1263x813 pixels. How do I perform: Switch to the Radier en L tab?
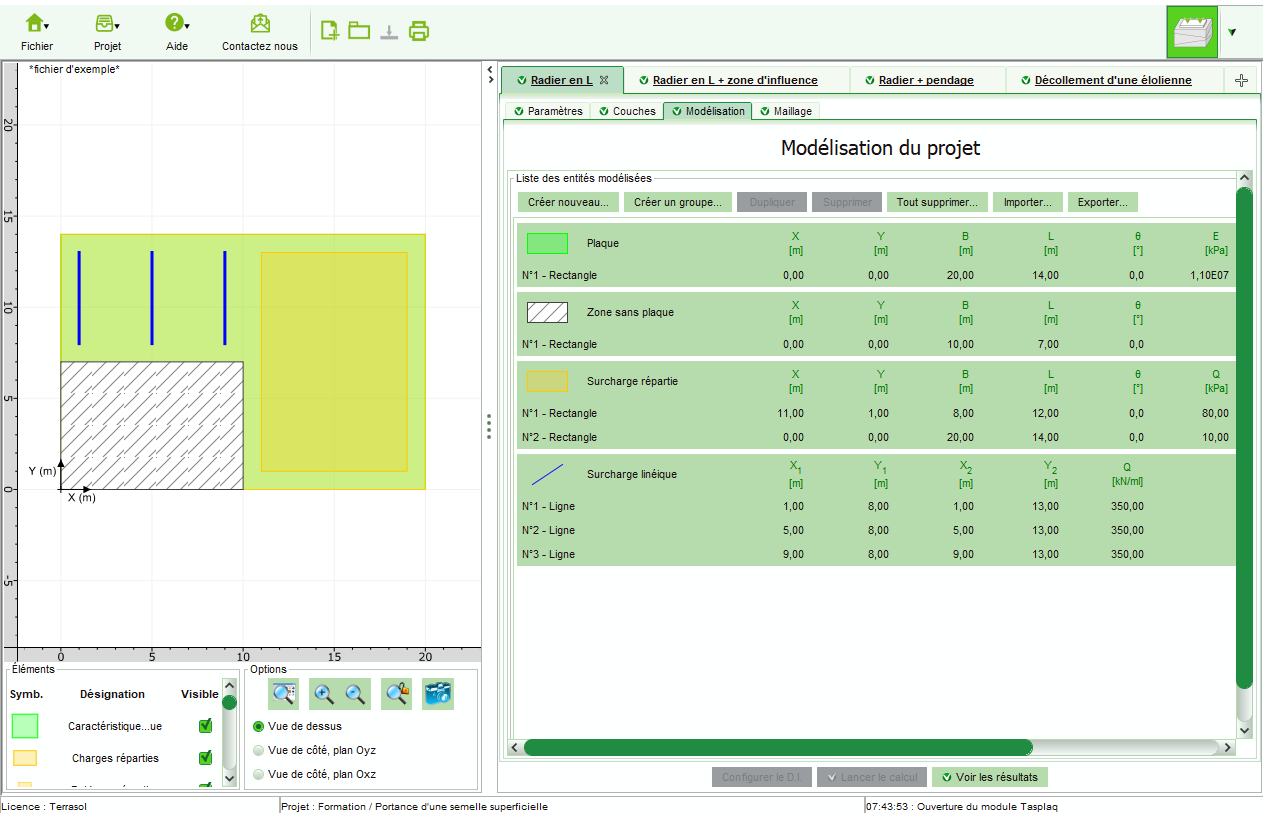[x=561, y=80]
